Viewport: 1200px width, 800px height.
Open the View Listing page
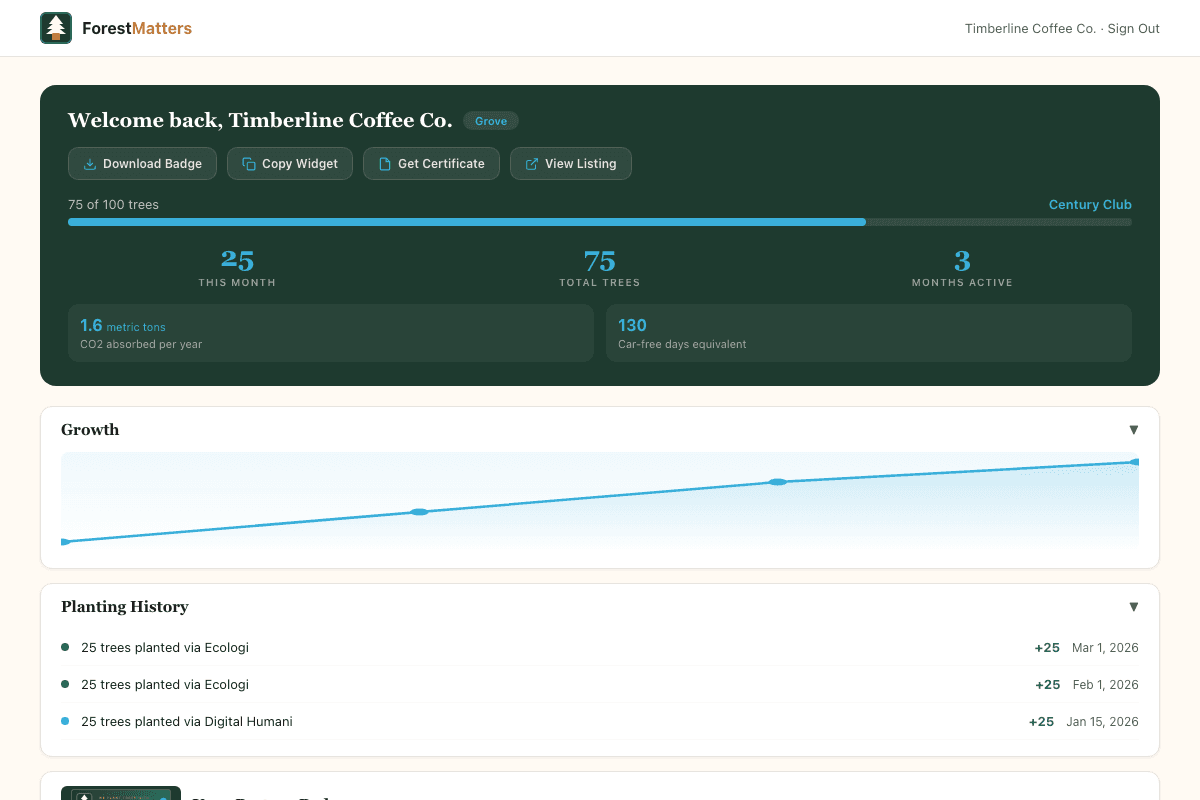570,163
